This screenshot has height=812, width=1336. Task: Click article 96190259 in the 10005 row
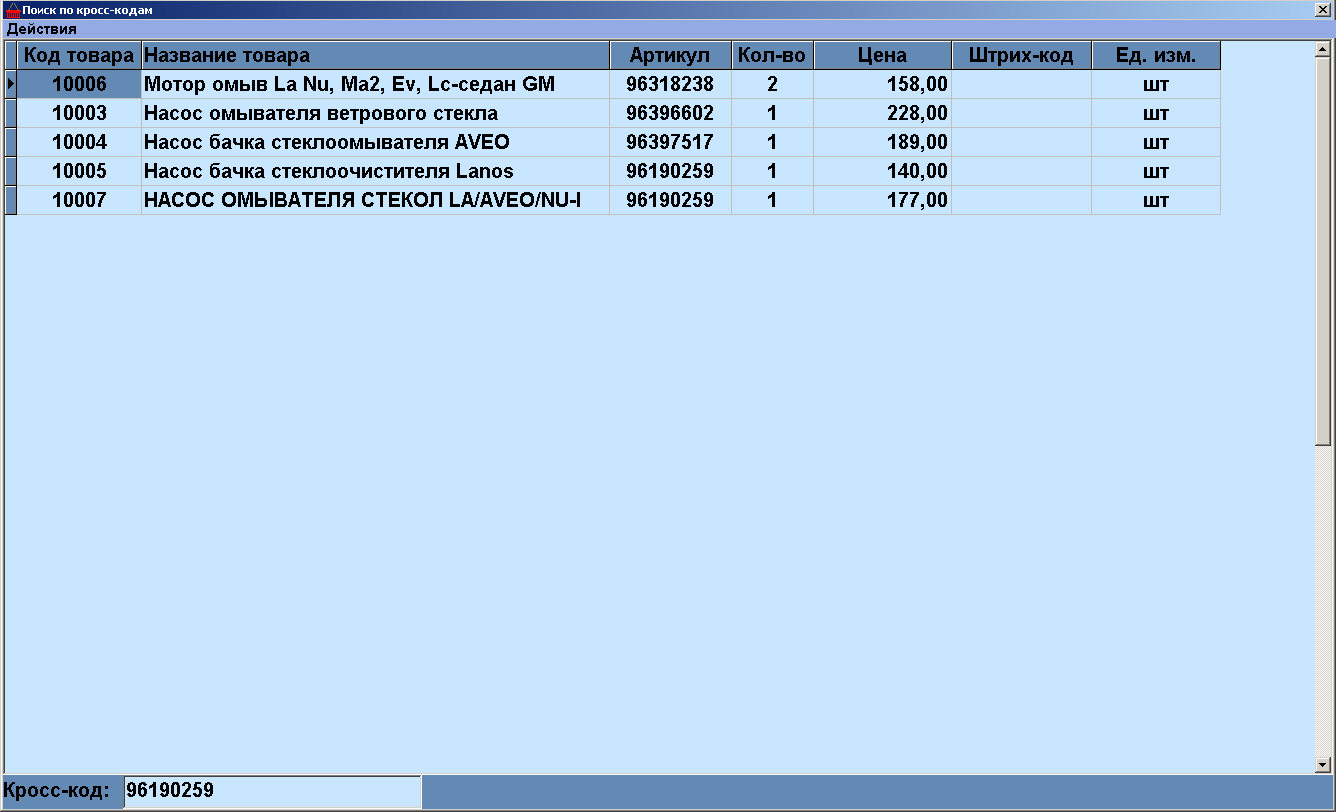[x=670, y=172]
